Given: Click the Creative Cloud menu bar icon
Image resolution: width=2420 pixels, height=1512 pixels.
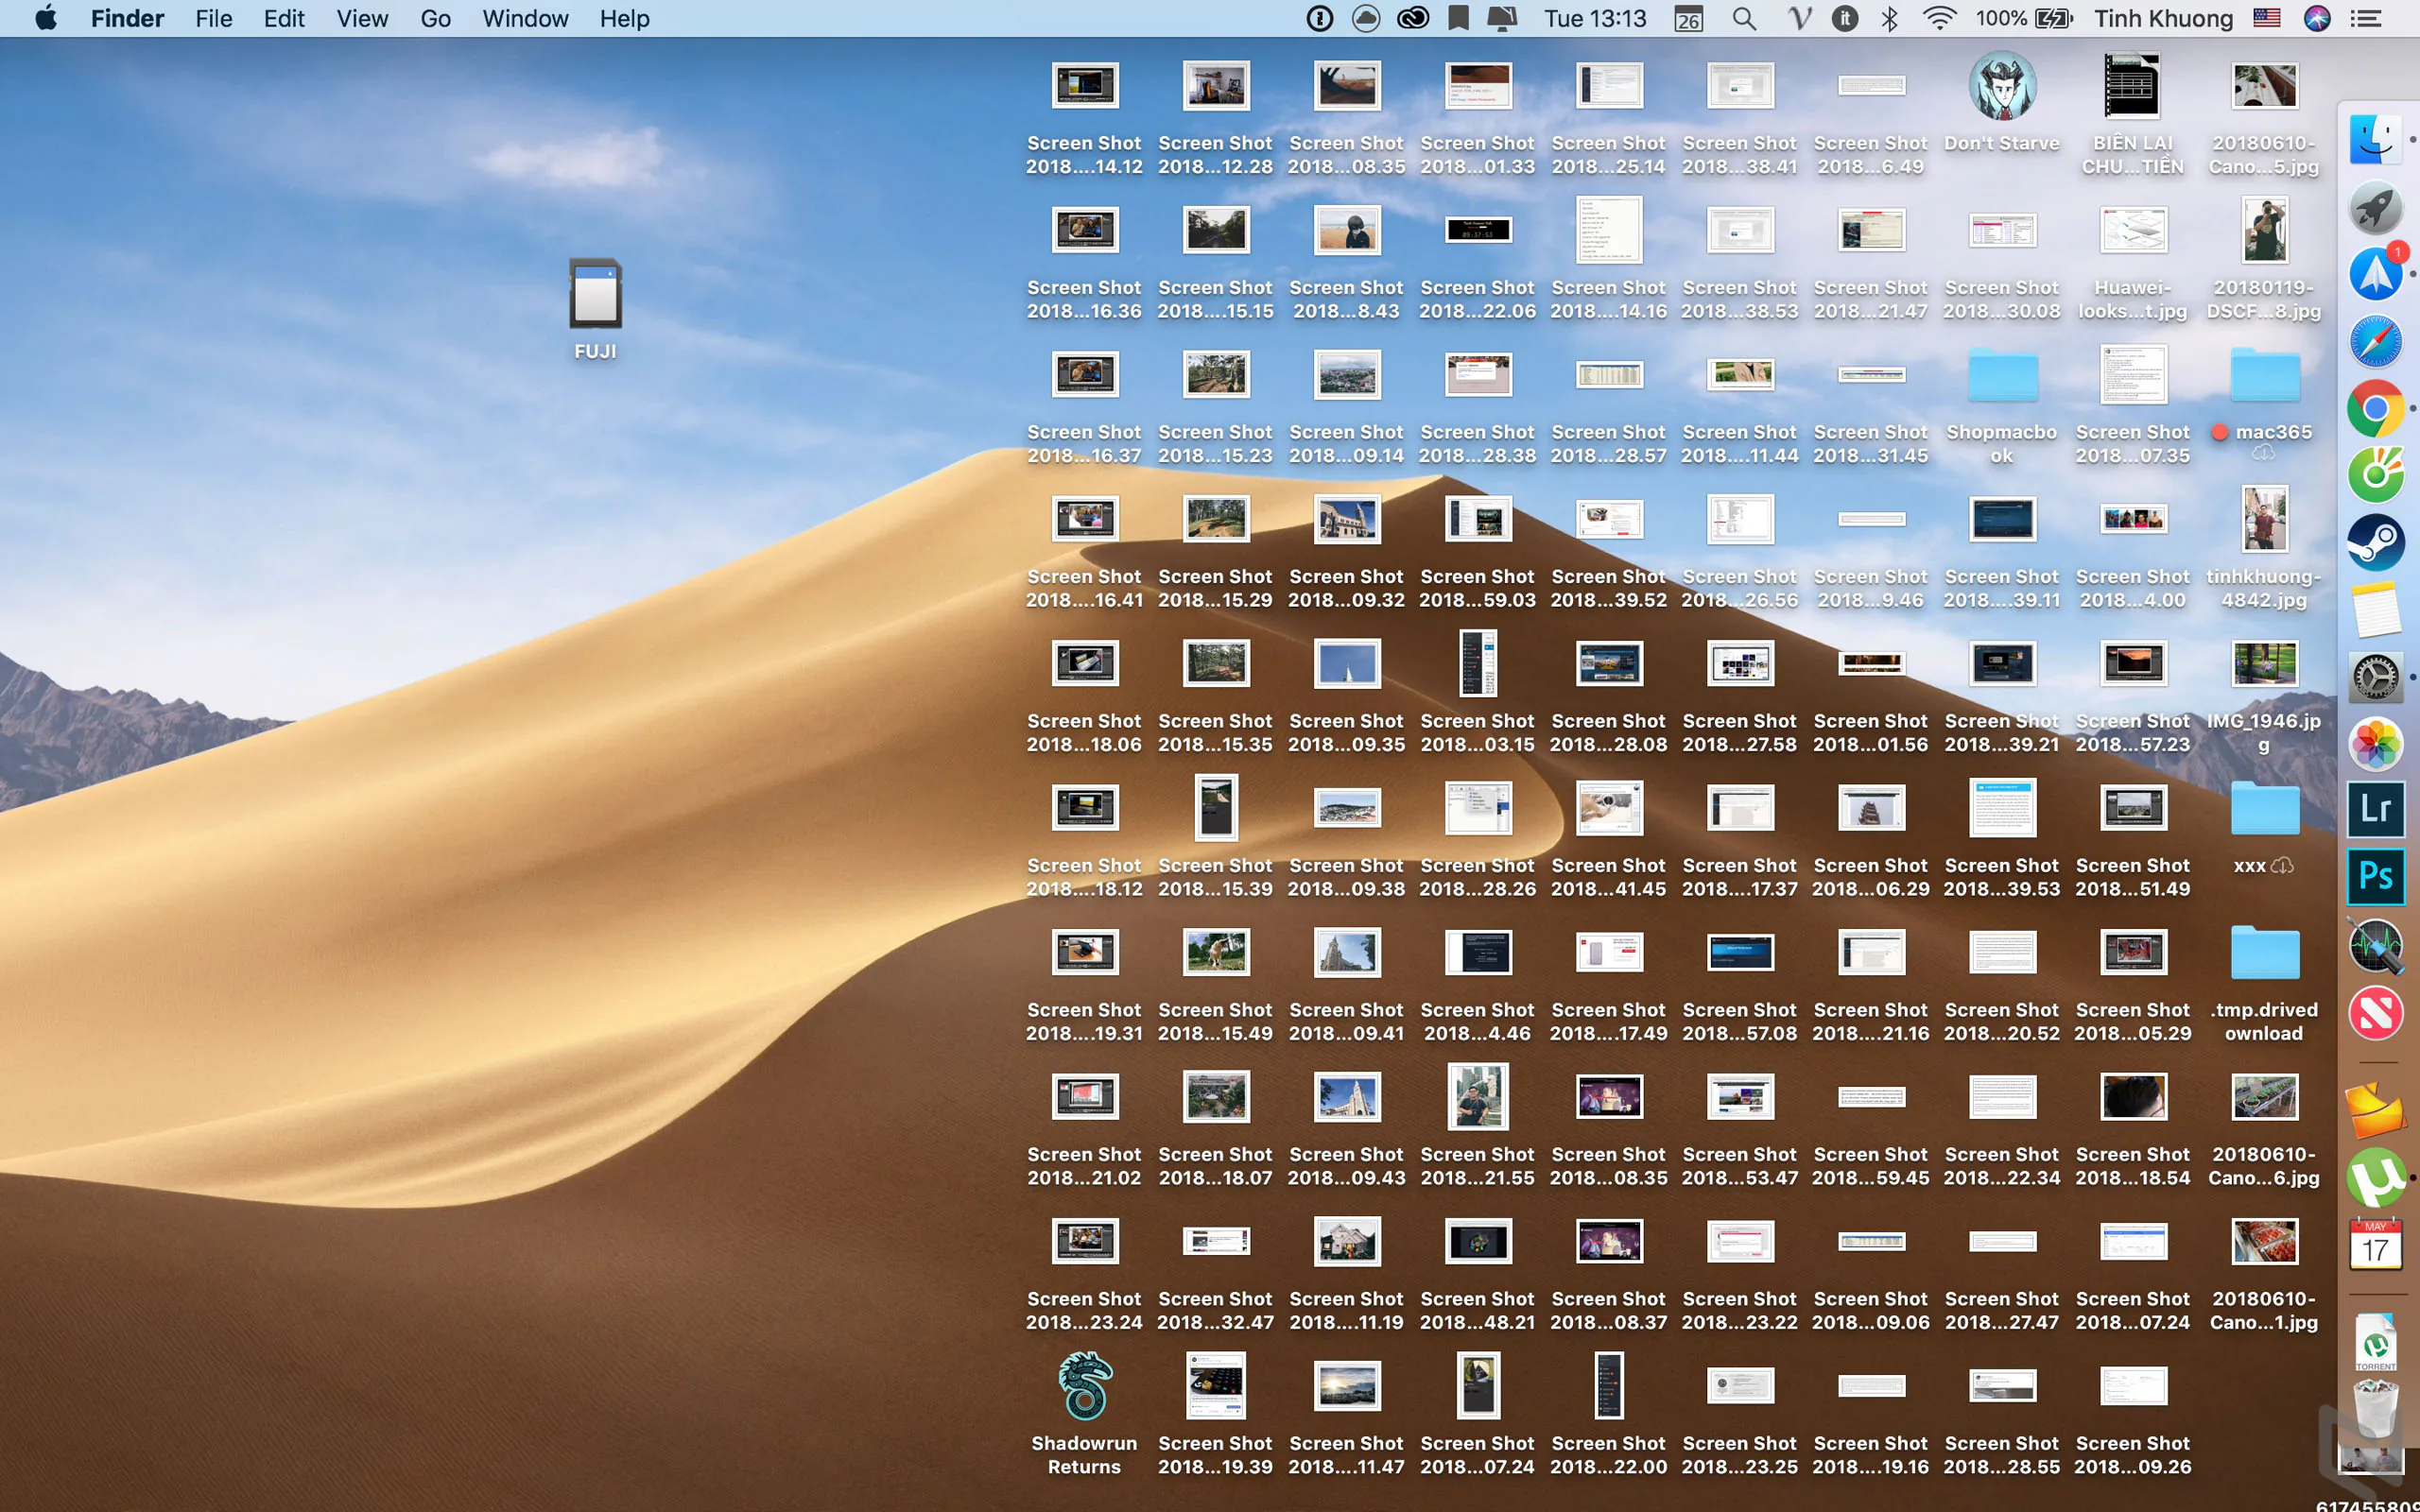Looking at the screenshot, I should click(x=1413, y=18).
